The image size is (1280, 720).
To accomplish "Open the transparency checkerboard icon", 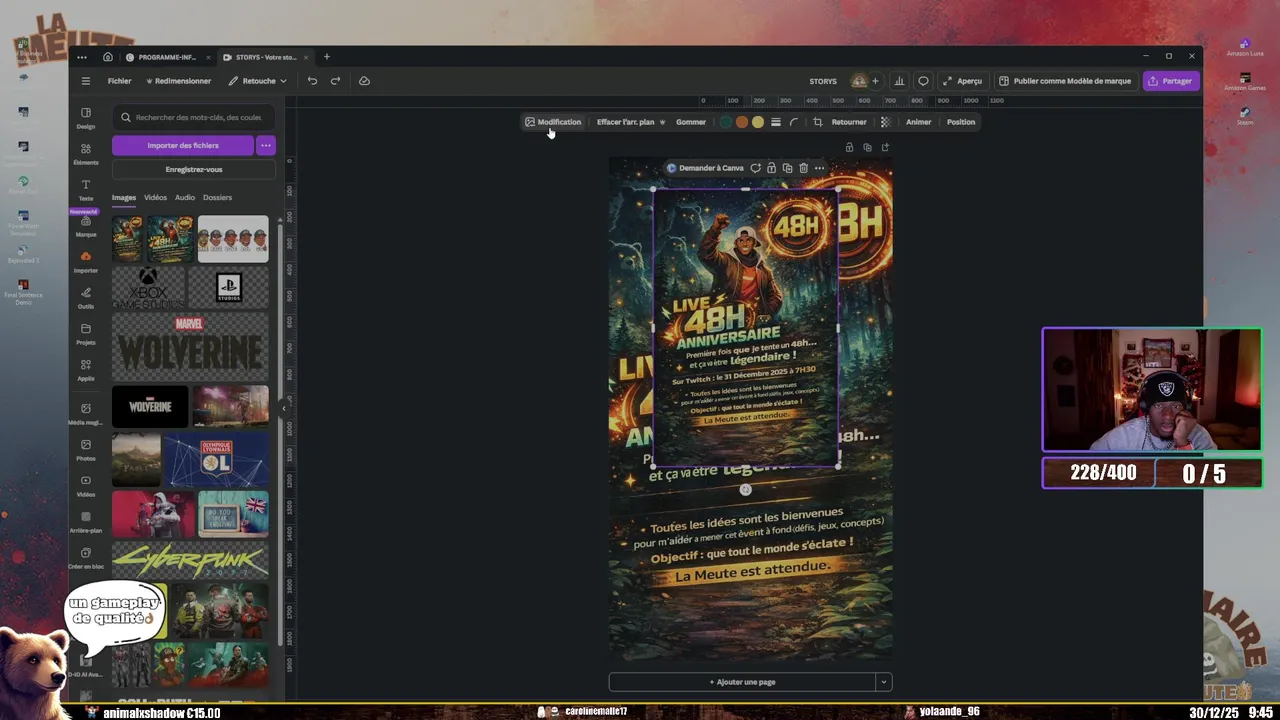I will pyautogui.click(x=885, y=122).
